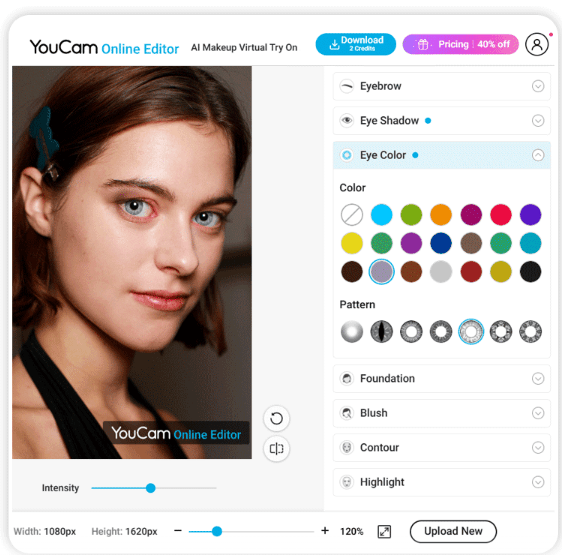Image resolution: width=562 pixels, height=555 pixels.
Task: Click the Eyebrow category icon
Action: 347,86
